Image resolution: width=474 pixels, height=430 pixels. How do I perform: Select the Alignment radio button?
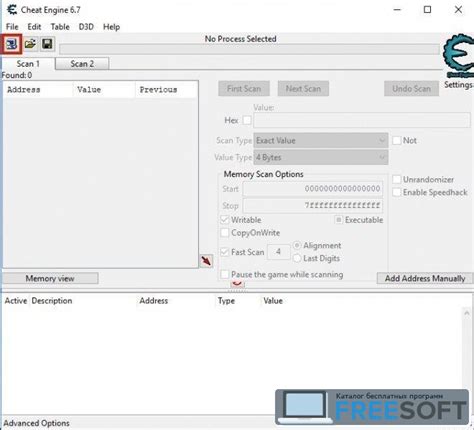pos(297,246)
